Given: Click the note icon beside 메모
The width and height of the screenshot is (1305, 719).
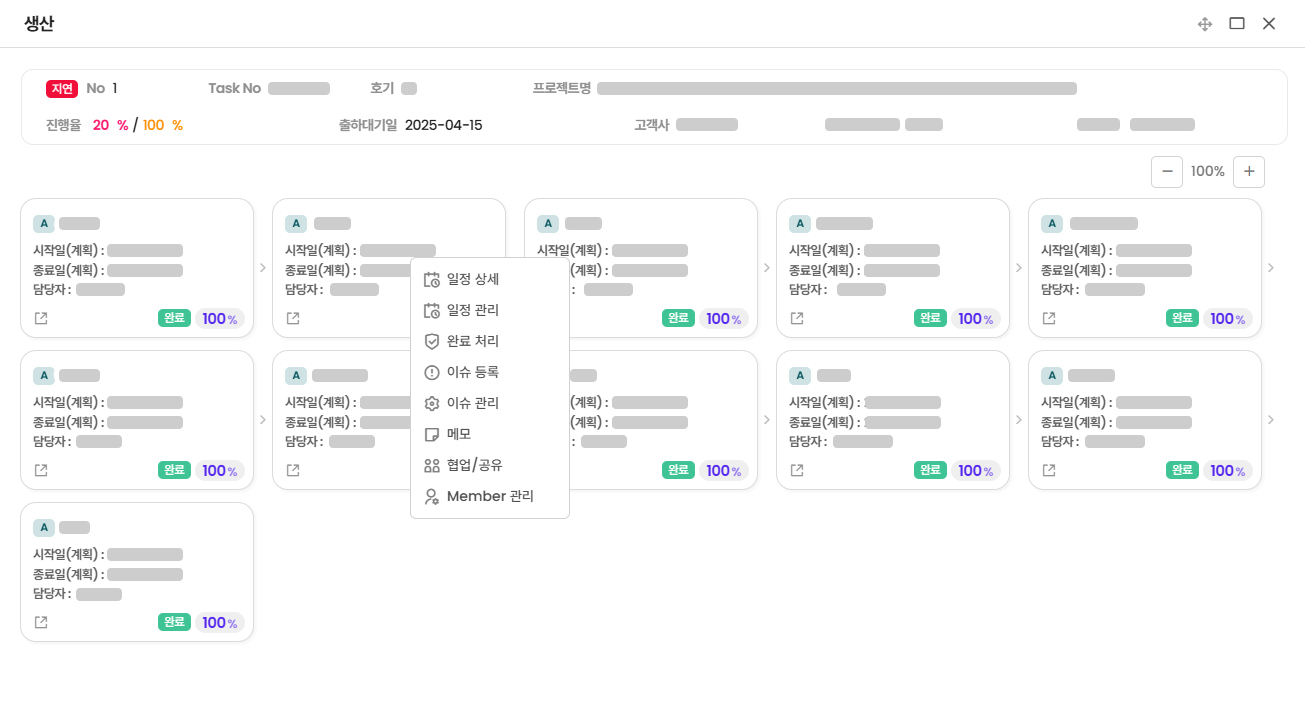Looking at the screenshot, I should point(432,434).
